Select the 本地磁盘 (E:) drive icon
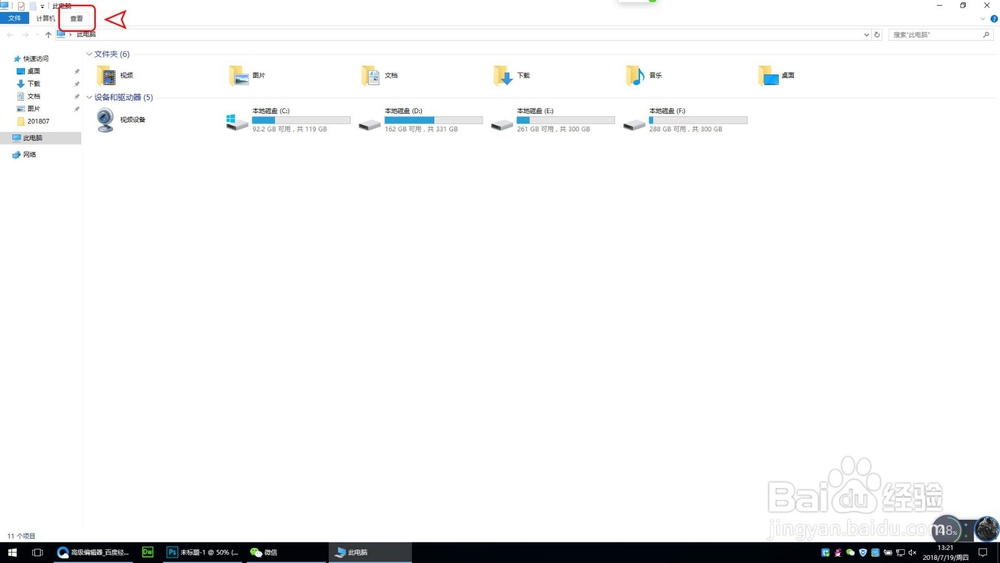 tap(502, 124)
